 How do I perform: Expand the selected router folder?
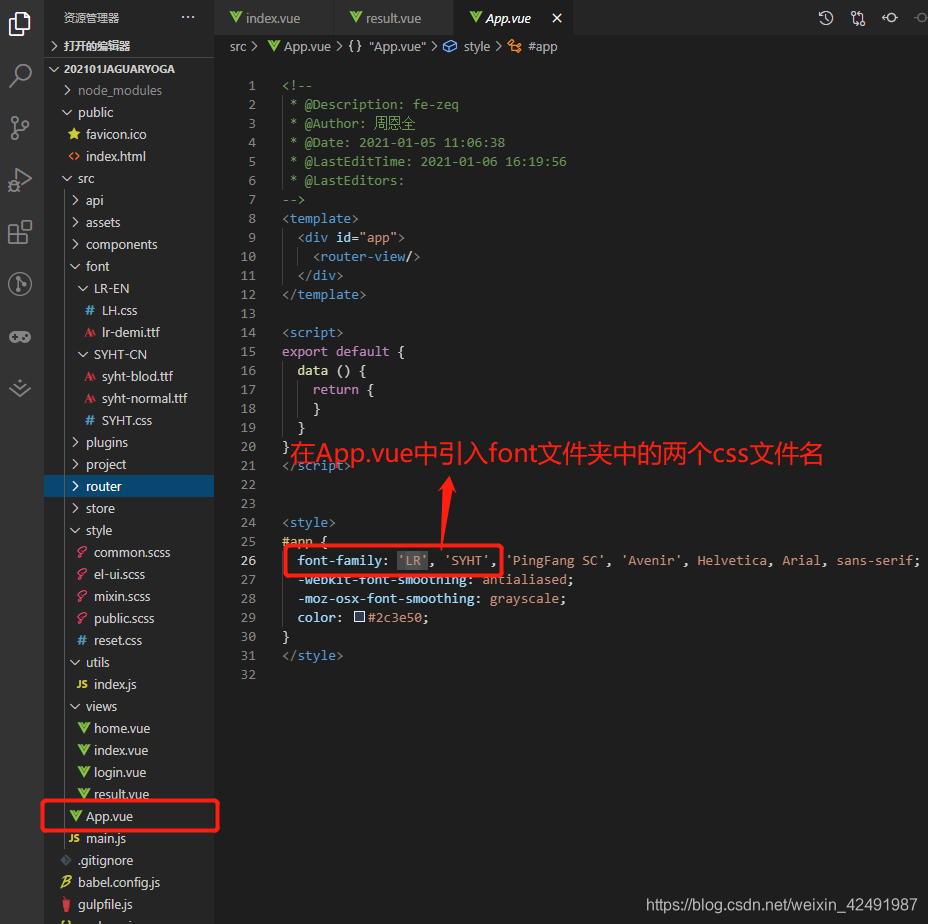(x=128, y=486)
